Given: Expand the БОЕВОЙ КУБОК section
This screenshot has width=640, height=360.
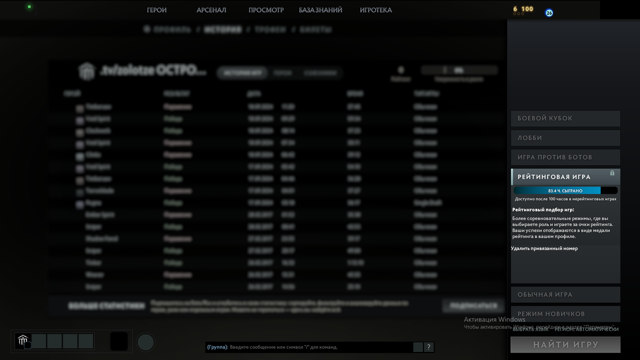Looking at the screenshot, I should (x=565, y=118).
